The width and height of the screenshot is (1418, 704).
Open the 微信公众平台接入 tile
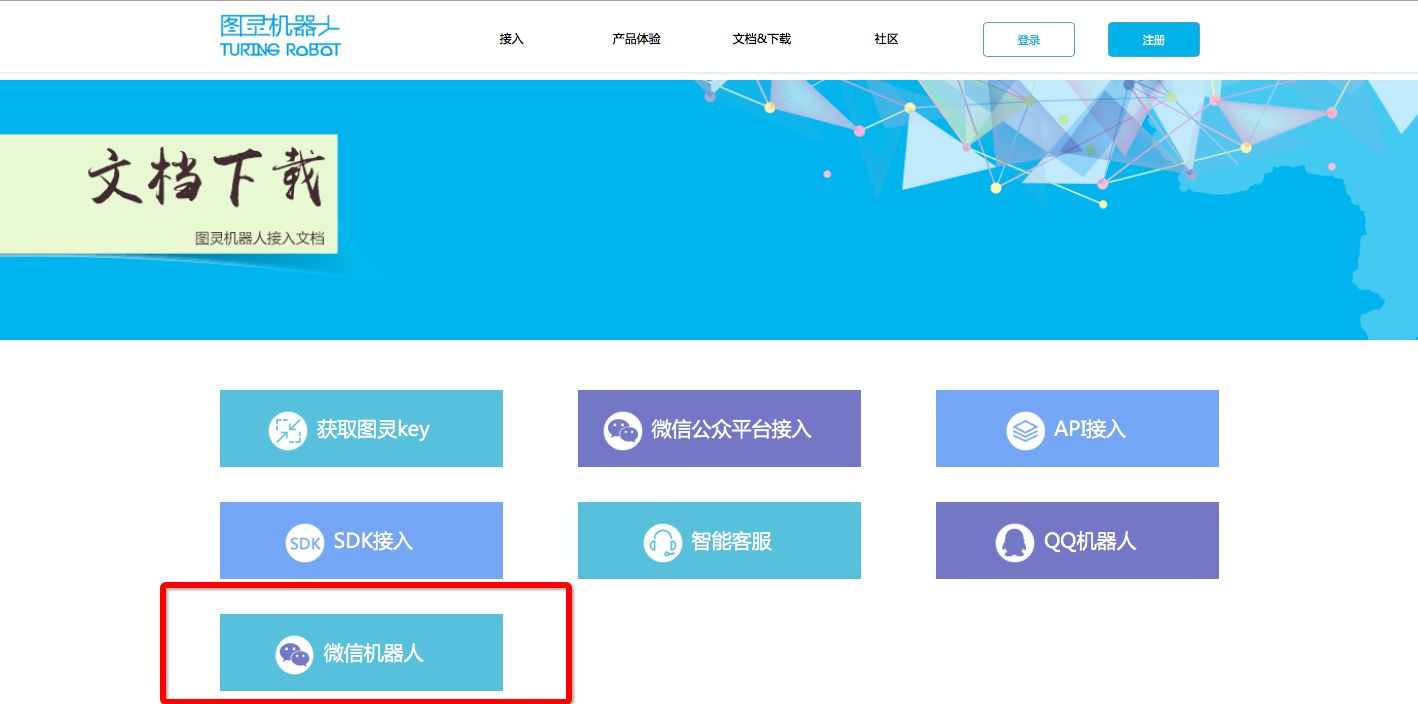[719, 428]
